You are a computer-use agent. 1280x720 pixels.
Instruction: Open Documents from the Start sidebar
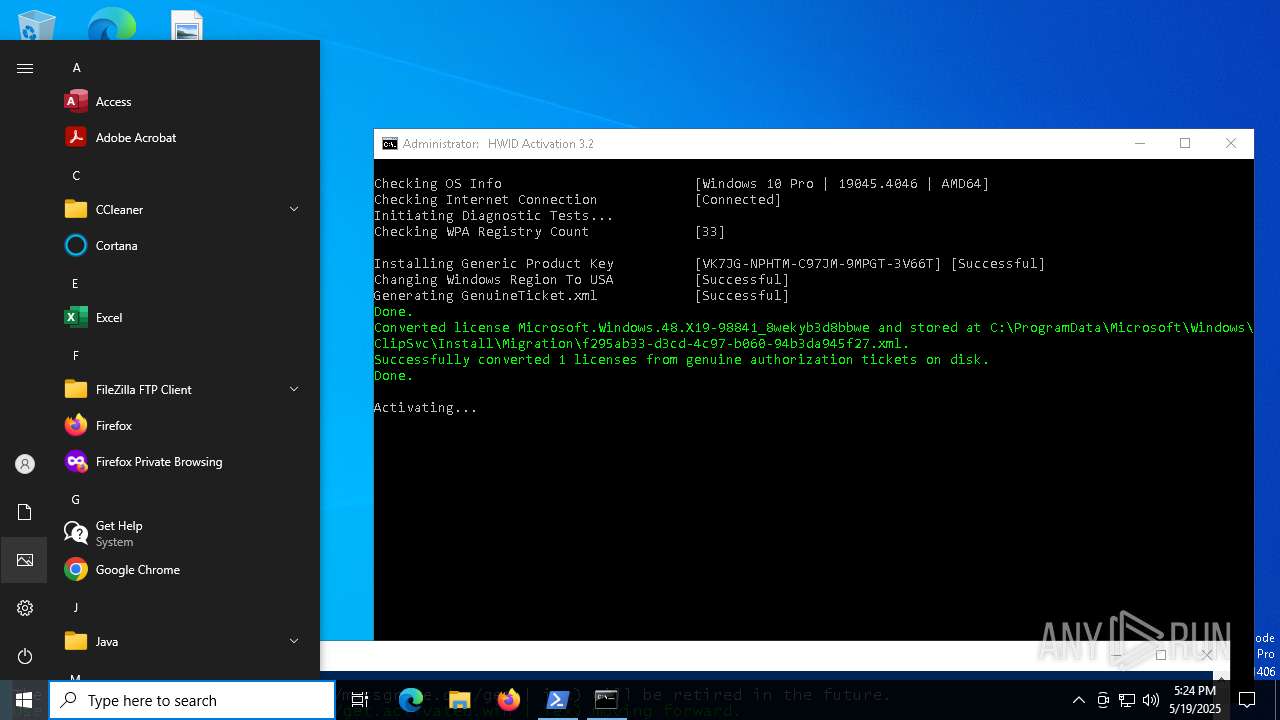click(25, 512)
